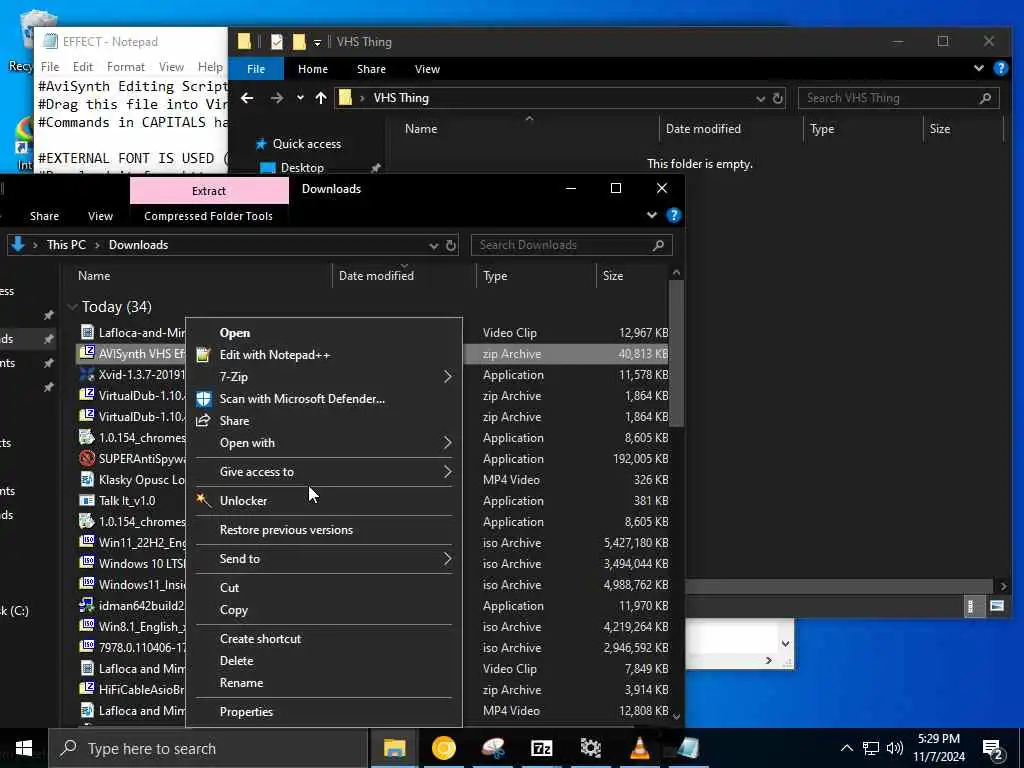Select the SUPERAntiSpyware file icon
Viewport: 1024px width, 768px height.
coord(87,458)
